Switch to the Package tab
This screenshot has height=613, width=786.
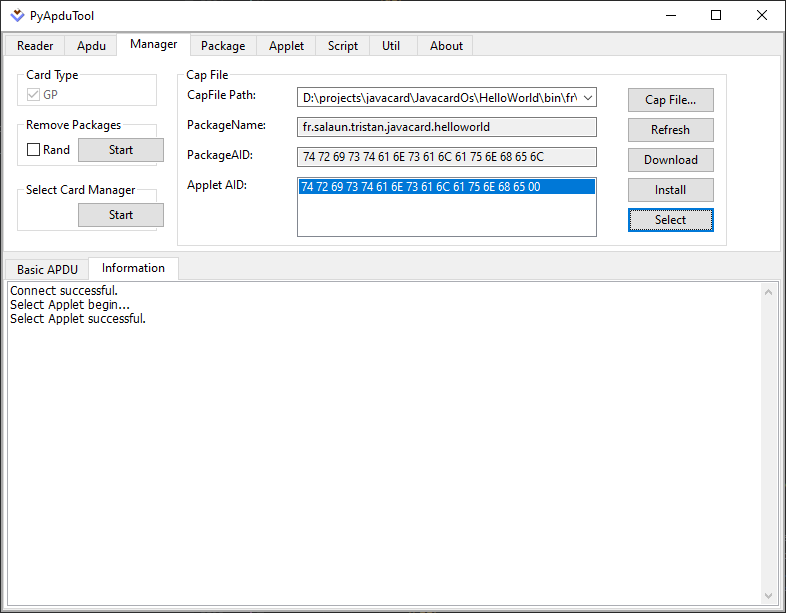click(x=223, y=46)
